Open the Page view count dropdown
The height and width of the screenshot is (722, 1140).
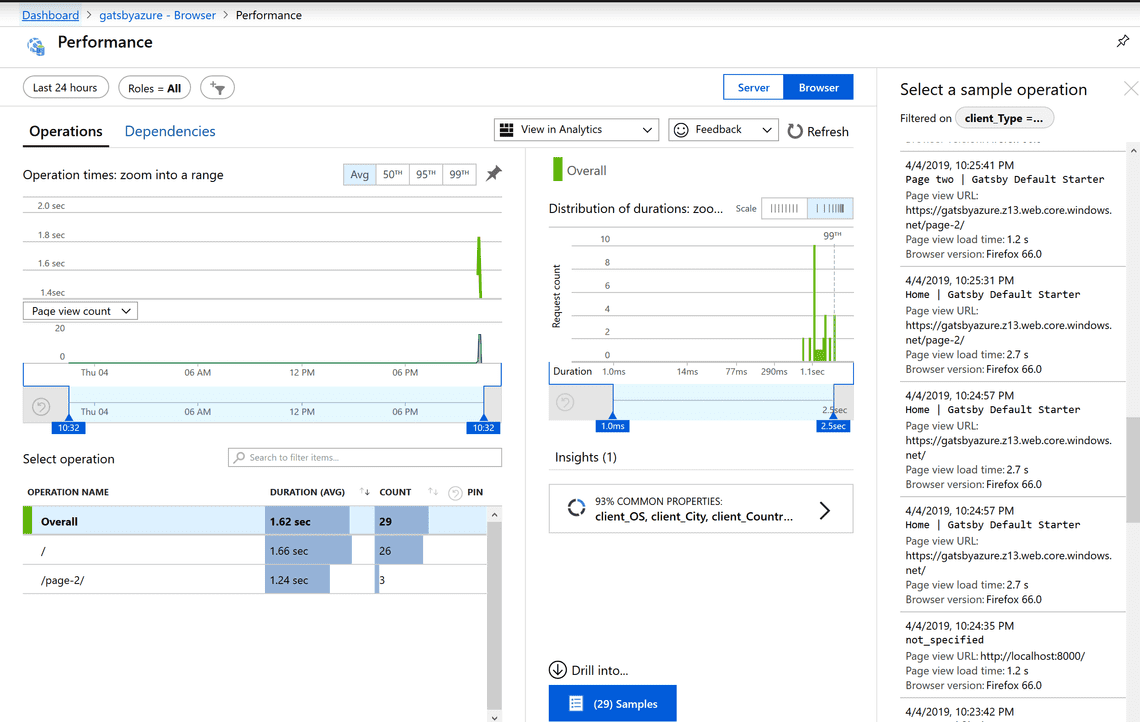[79, 310]
